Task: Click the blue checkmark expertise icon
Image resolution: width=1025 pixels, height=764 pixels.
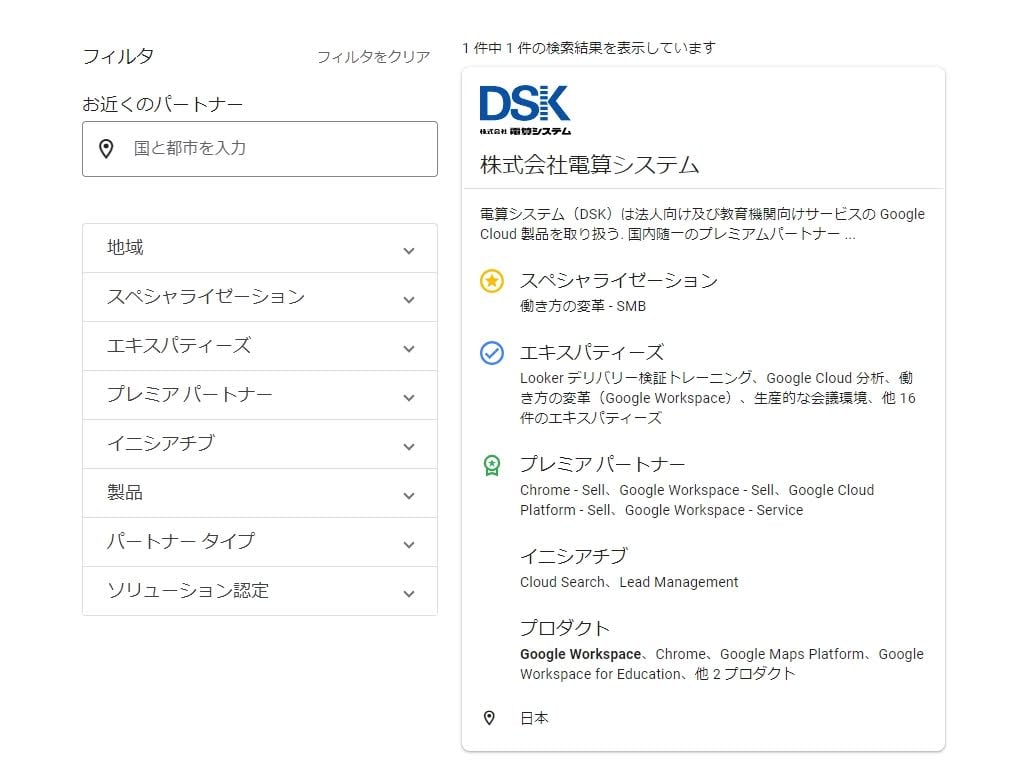Action: click(x=492, y=353)
